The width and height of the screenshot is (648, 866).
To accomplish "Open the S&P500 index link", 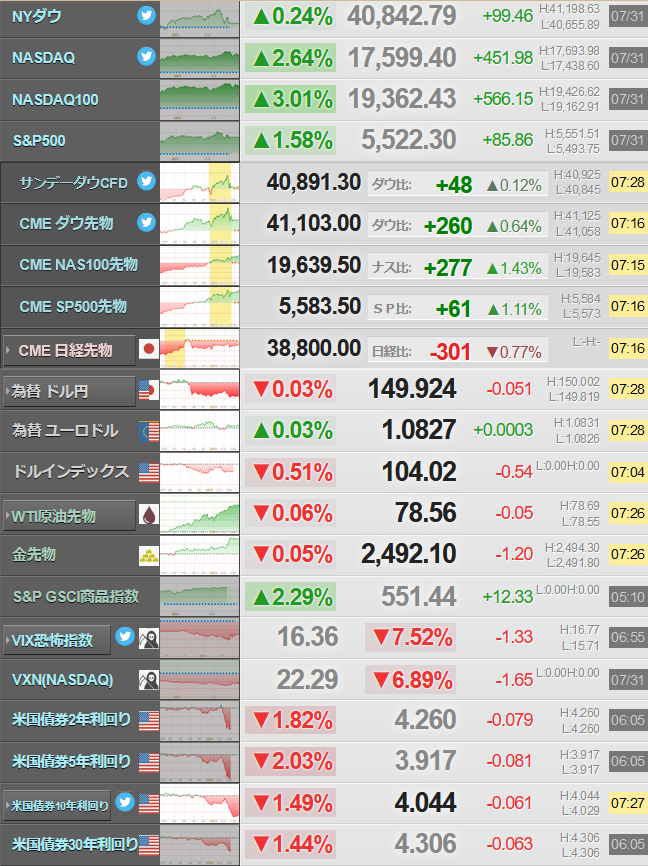I will pos(39,141).
